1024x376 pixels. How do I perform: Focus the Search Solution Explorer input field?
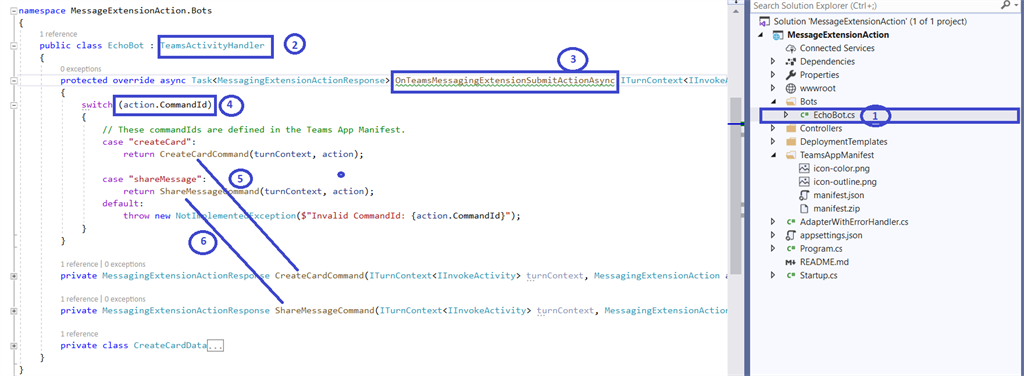[x=874, y=6]
